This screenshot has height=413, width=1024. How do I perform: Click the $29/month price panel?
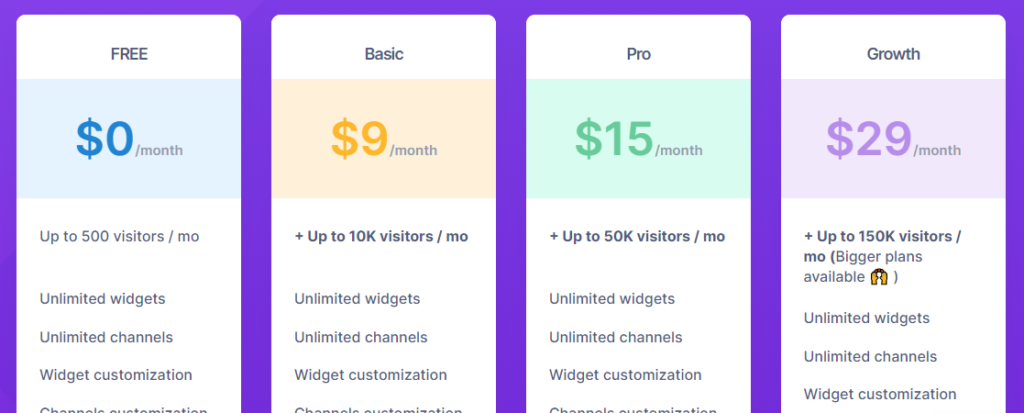tap(893, 139)
